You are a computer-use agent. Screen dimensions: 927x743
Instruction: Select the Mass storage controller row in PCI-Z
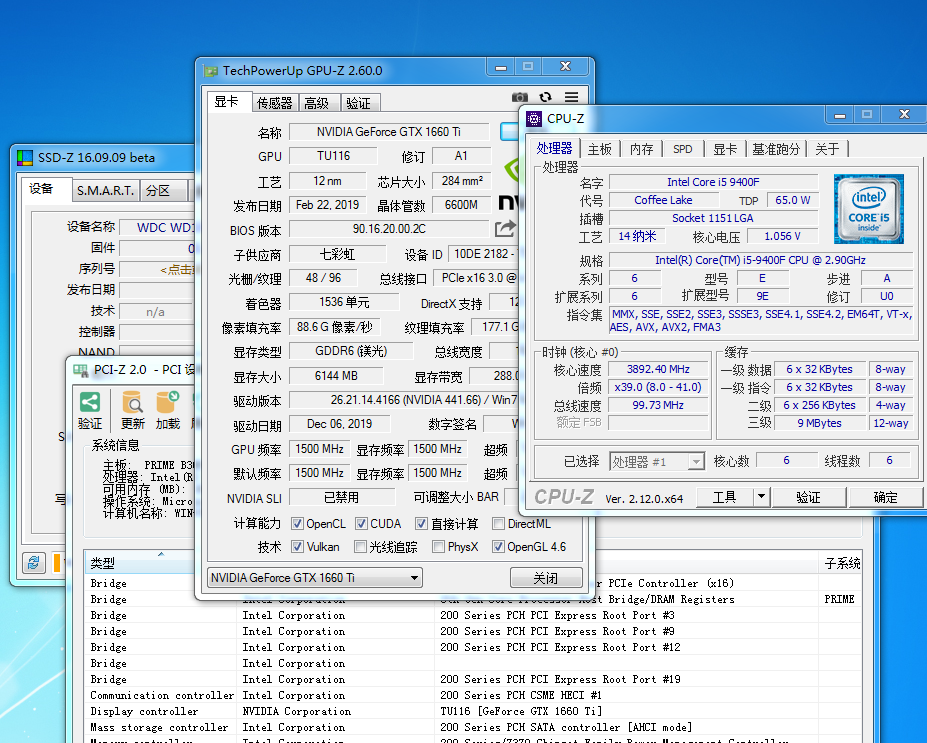[x=473, y=727]
